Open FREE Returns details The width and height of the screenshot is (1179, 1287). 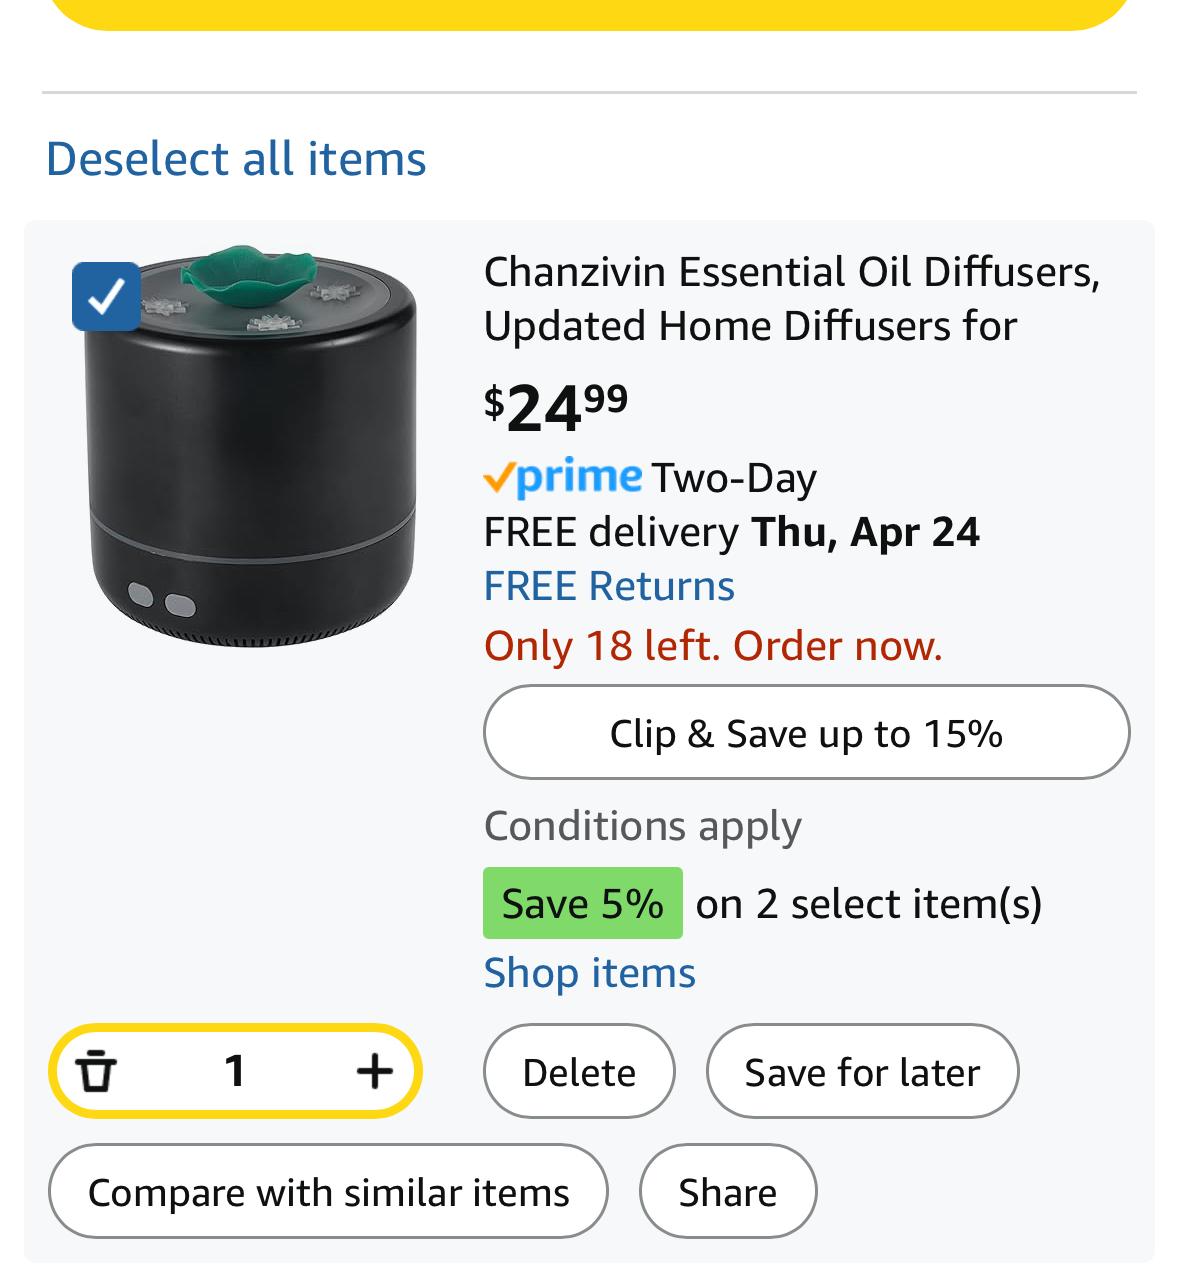609,586
